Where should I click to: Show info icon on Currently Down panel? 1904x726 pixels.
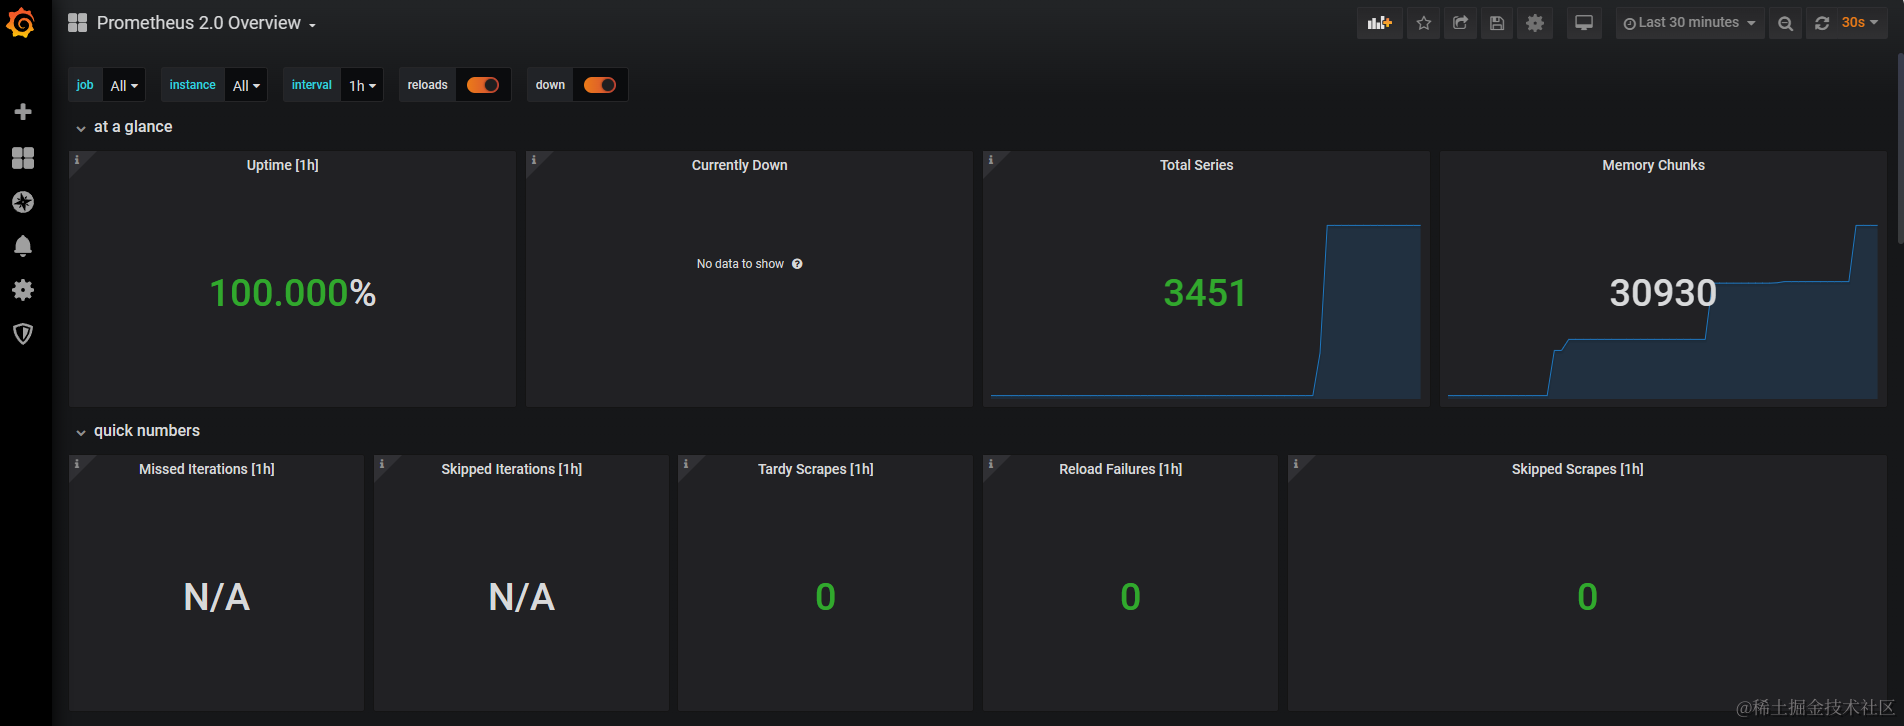[x=534, y=160]
